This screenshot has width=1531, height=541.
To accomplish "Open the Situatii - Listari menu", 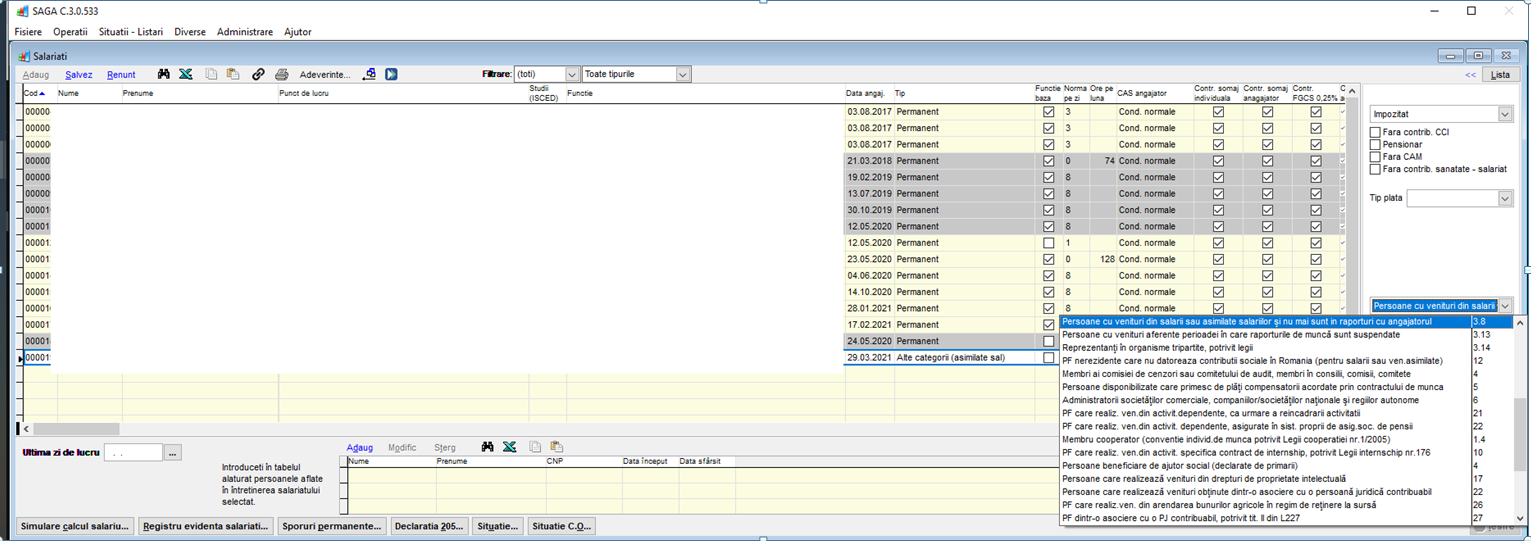I will [131, 32].
